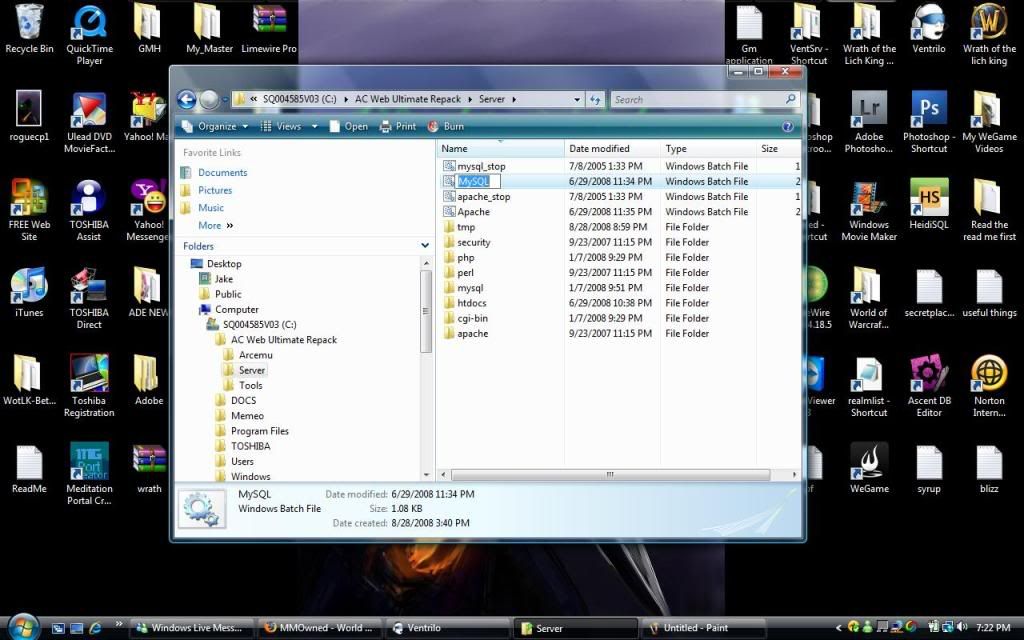Launch iTunes desktop shortcut

click(29, 294)
